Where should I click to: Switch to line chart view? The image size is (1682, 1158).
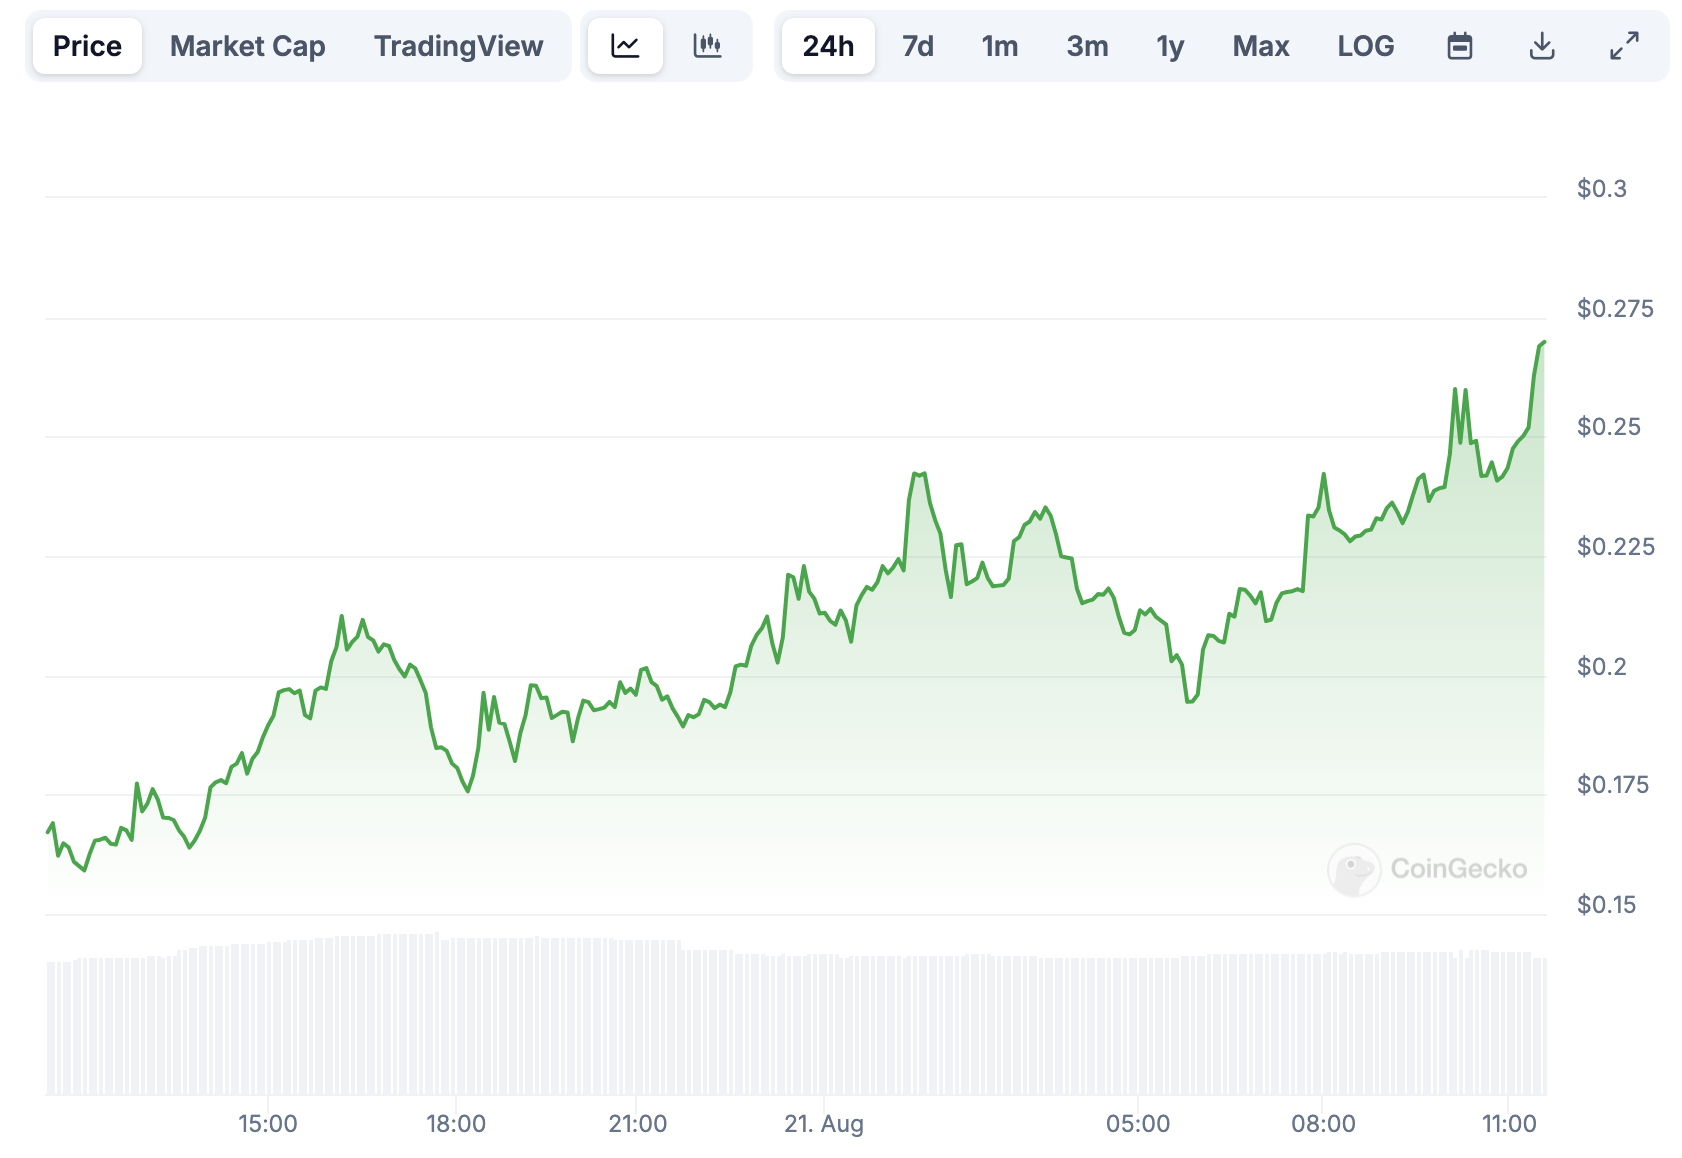pyautogui.click(x=625, y=46)
